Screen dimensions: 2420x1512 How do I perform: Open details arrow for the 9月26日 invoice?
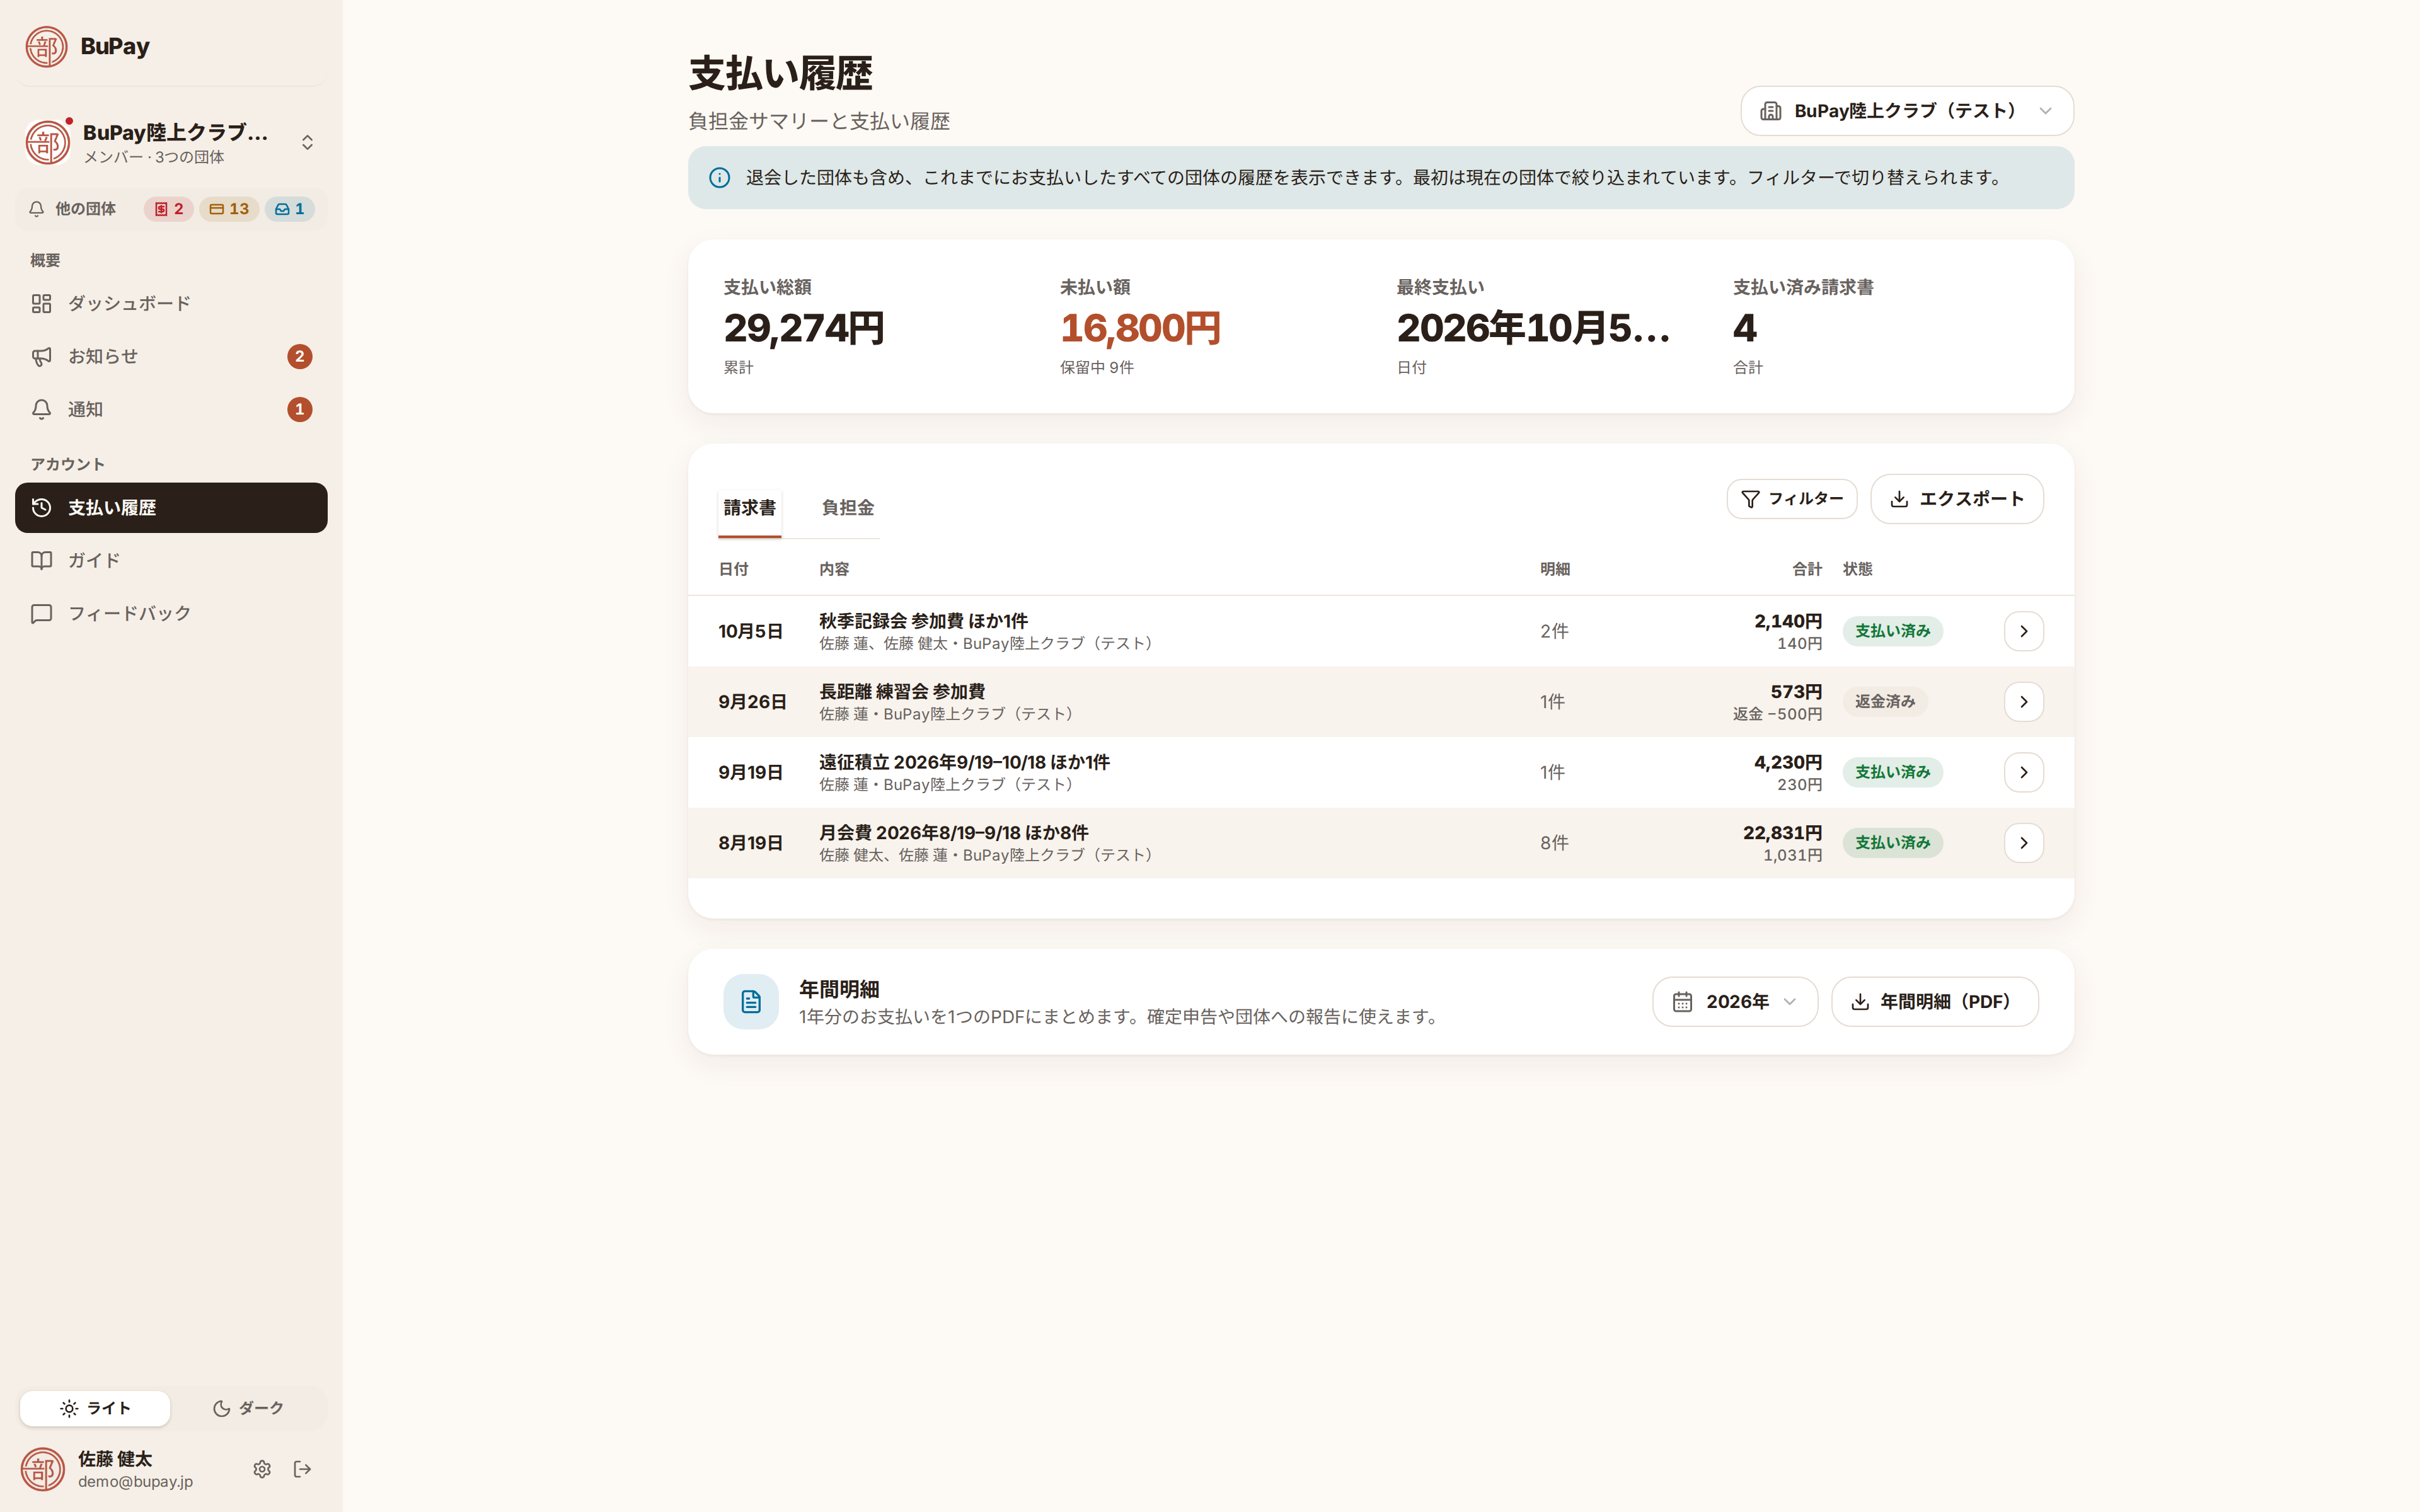pyautogui.click(x=2023, y=702)
